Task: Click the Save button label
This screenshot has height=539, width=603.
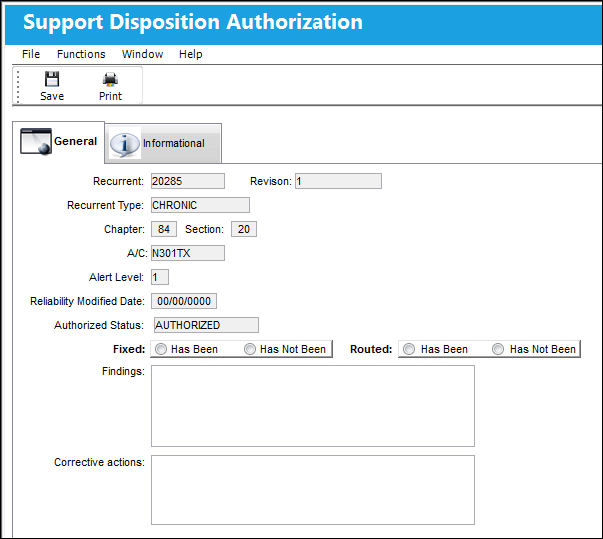Action: click(x=52, y=96)
